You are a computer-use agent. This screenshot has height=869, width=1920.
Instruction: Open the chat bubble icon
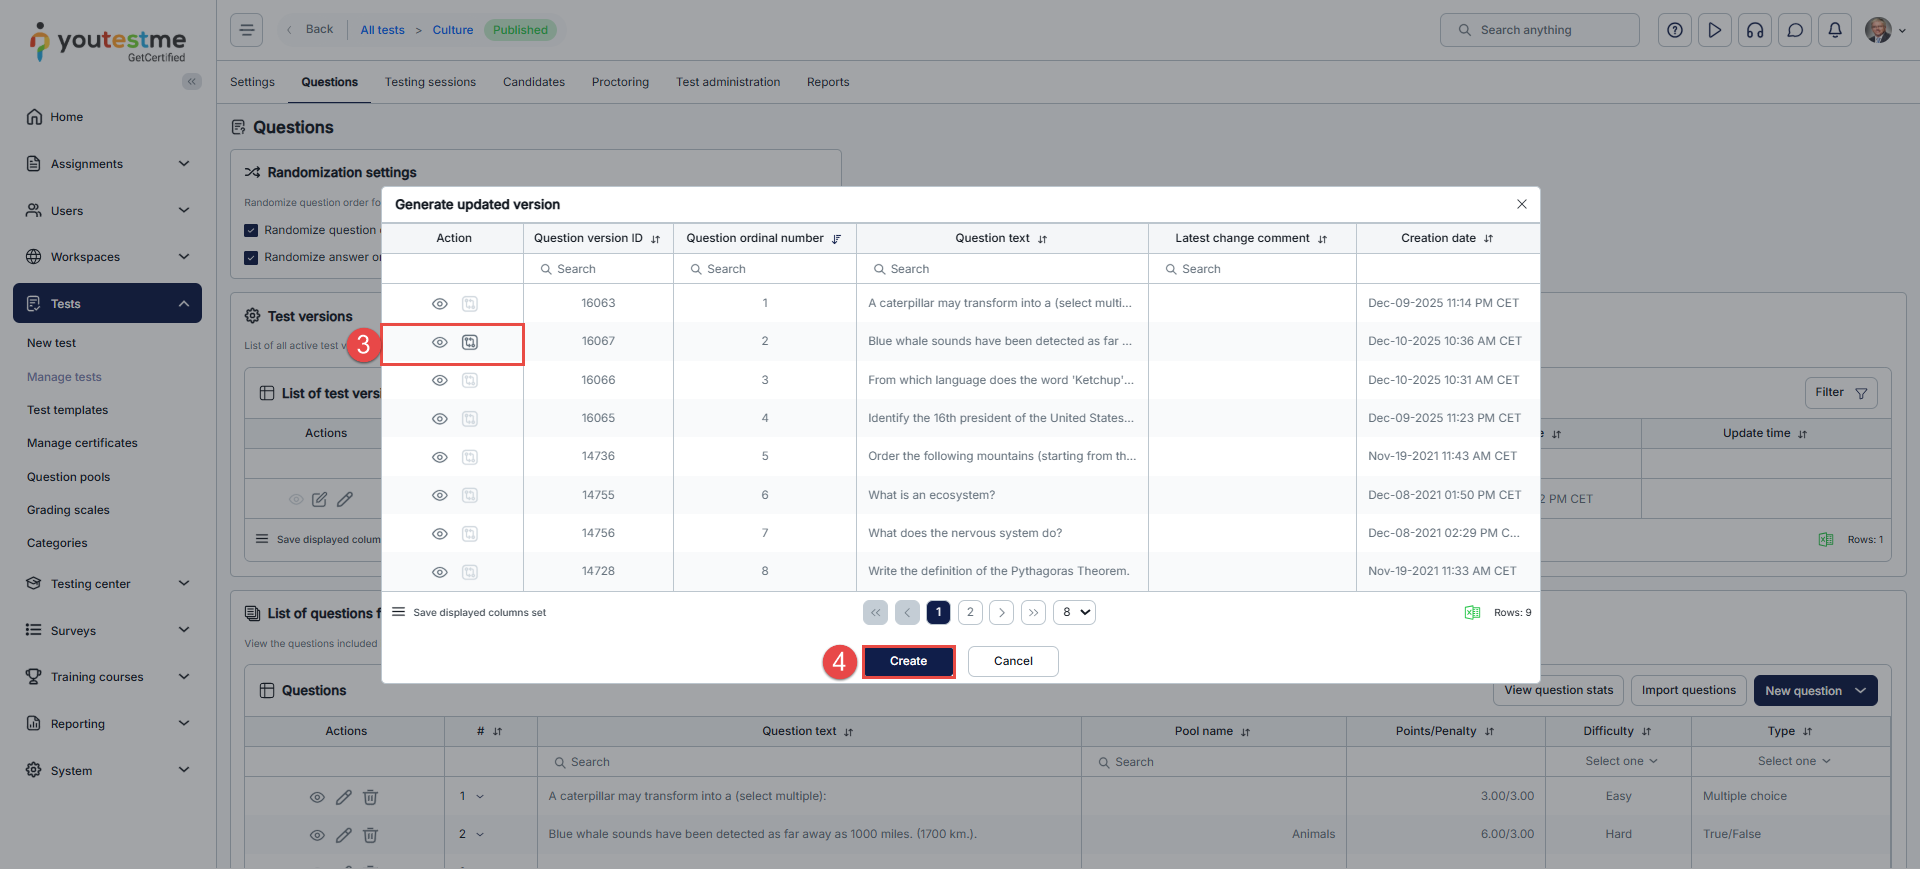(1794, 30)
